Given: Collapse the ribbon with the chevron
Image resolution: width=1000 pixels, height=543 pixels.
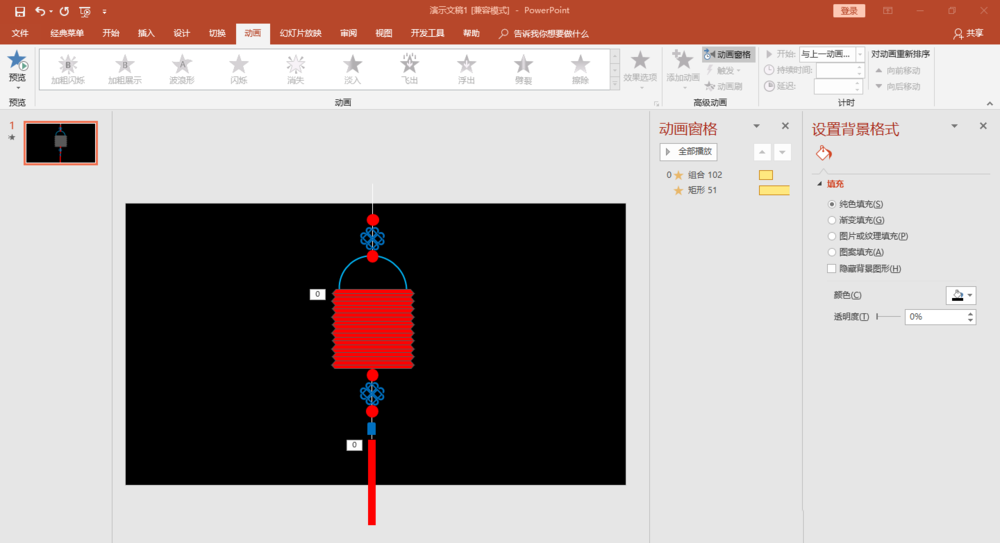Looking at the screenshot, I should (x=989, y=103).
